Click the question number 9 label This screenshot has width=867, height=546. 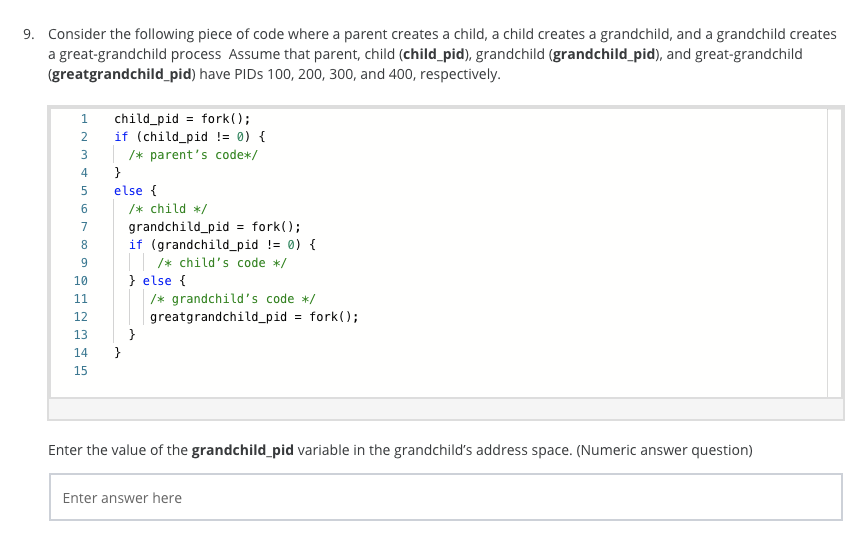click(x=31, y=34)
